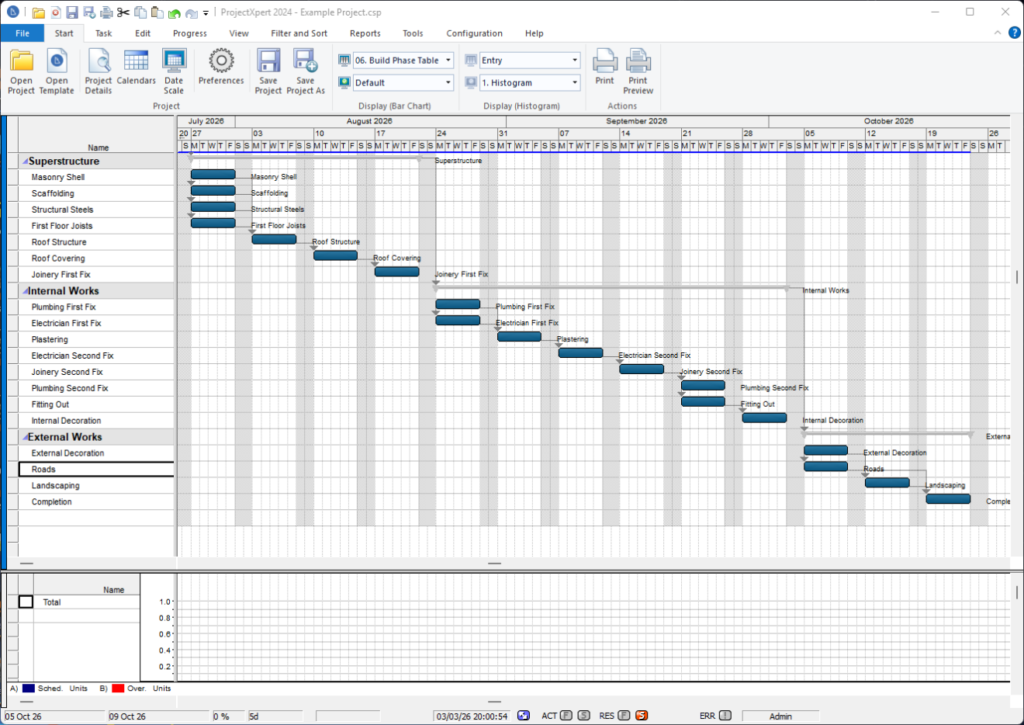Screen dimensions: 1024x725
Task: Open the Default bar chart dropdown
Action: click(x=403, y=83)
